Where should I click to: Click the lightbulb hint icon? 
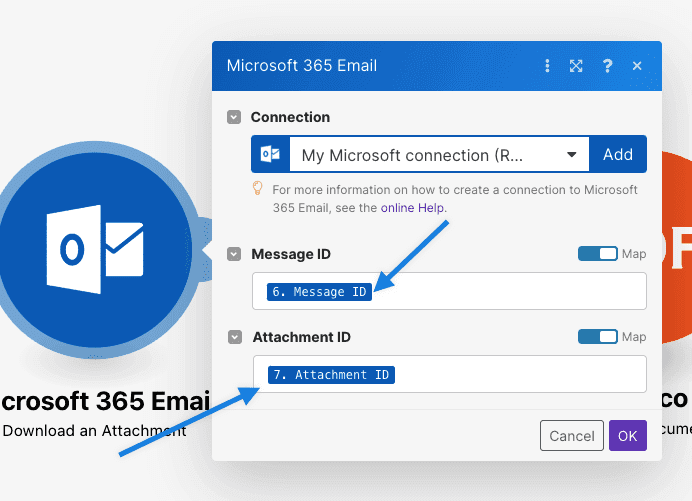[x=257, y=188]
